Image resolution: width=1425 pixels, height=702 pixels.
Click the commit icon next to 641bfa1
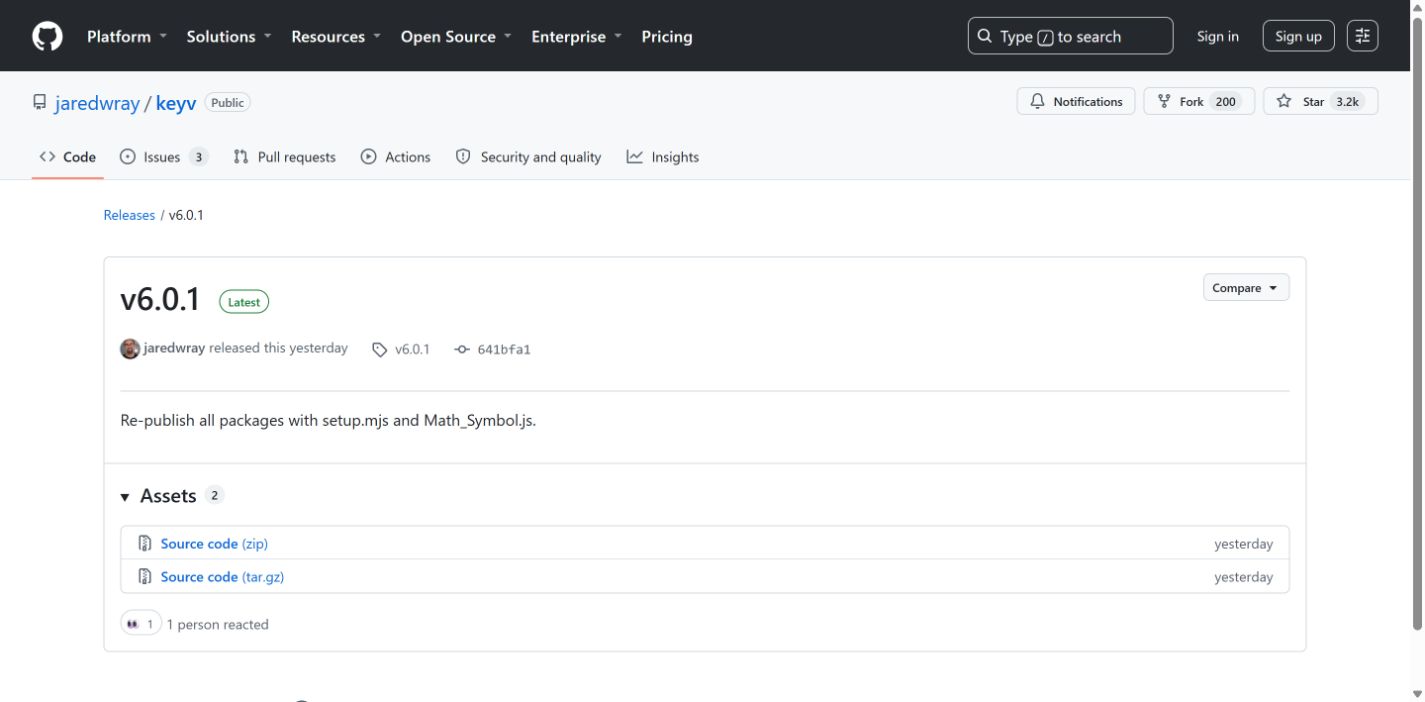(x=461, y=349)
